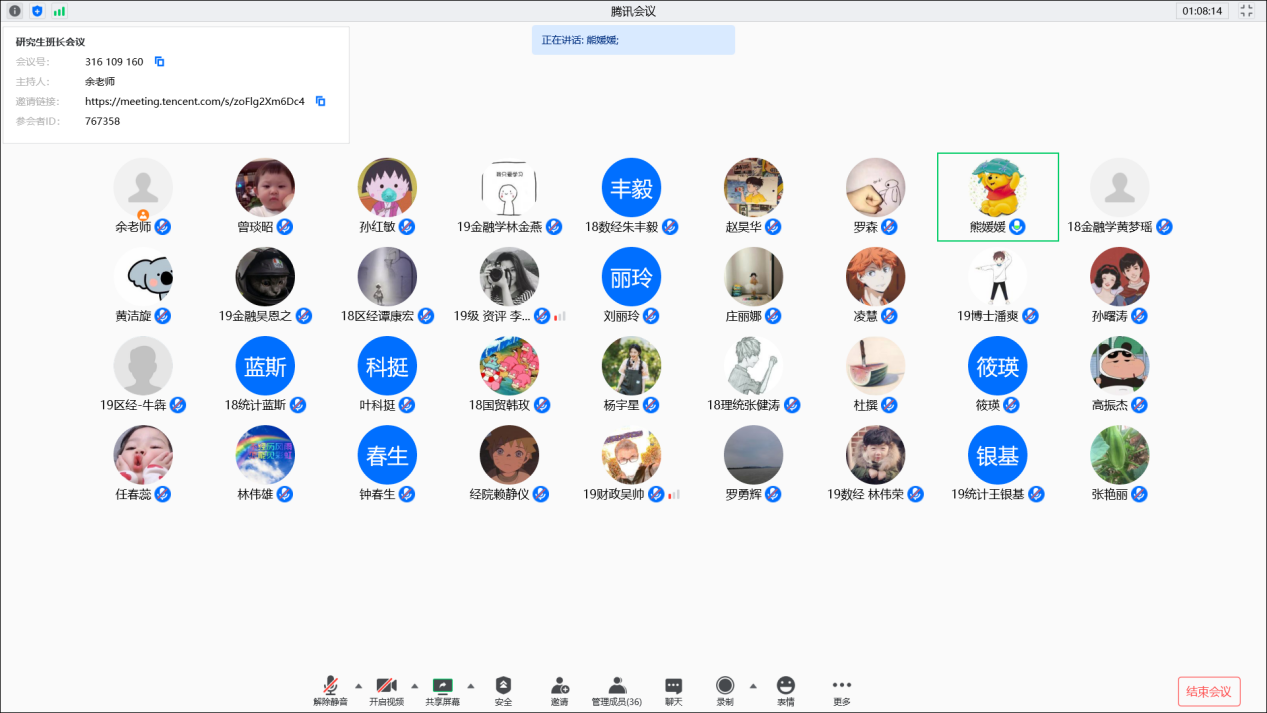Screen dimensions: 1267x713
Task: Open the 邀请 invite dialog
Action: click(560, 690)
